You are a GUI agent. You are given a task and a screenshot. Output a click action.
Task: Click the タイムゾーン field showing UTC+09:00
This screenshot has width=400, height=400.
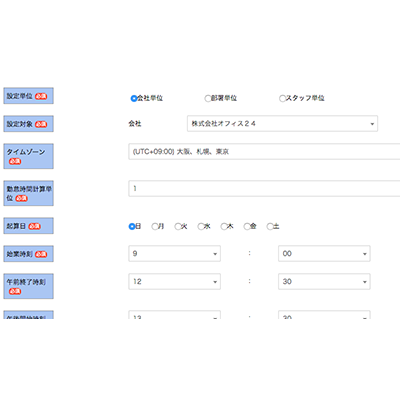click(264, 152)
